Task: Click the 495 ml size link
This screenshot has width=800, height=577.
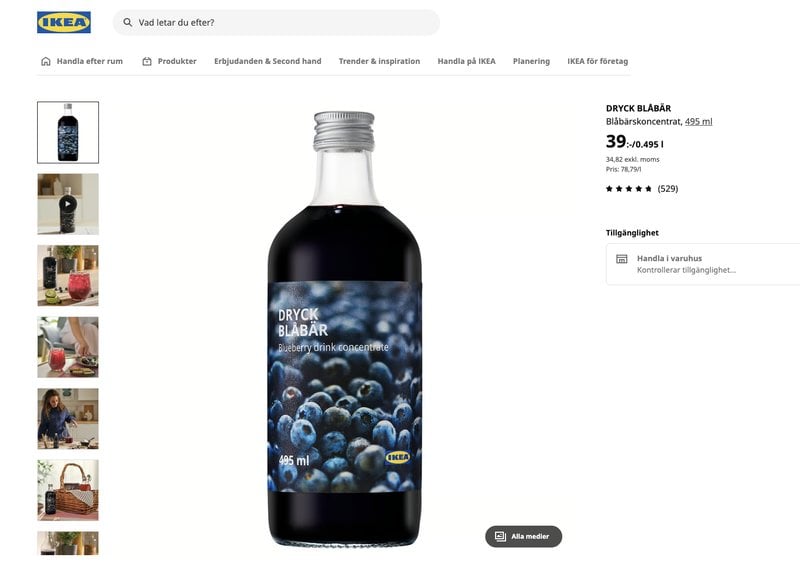Action: [x=698, y=121]
